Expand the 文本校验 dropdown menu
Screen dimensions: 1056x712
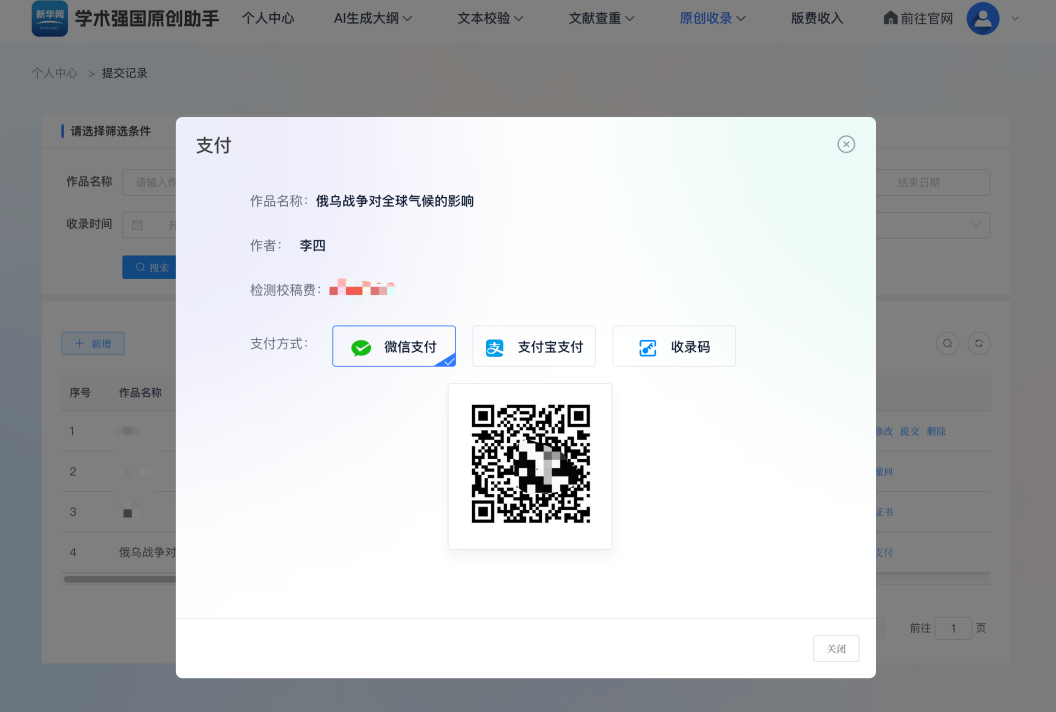coord(491,18)
